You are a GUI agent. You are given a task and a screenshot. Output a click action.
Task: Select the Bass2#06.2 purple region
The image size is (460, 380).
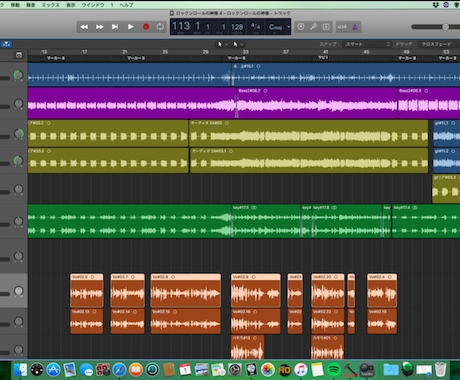(317, 103)
